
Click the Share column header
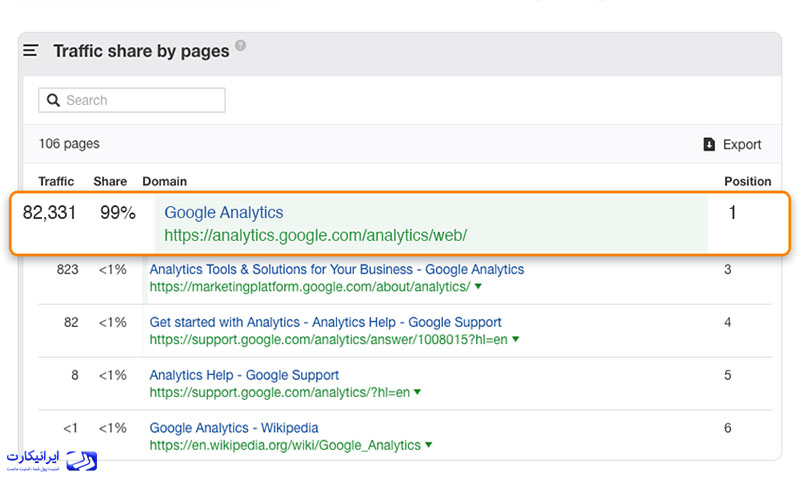(x=110, y=182)
